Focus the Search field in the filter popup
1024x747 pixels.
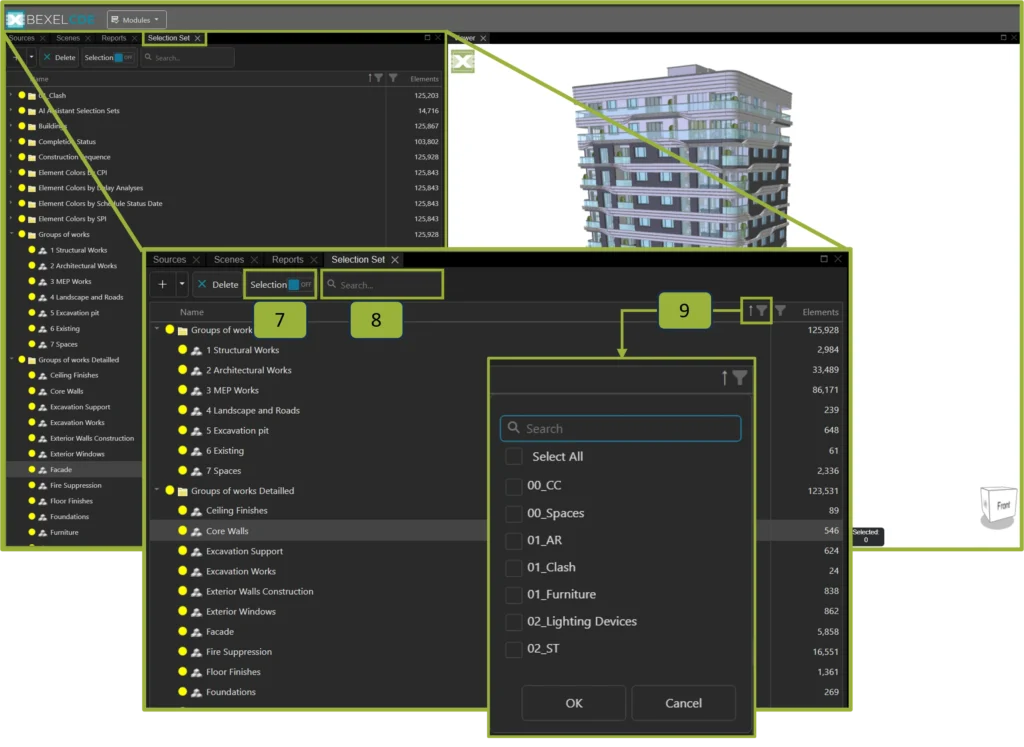(x=620, y=428)
